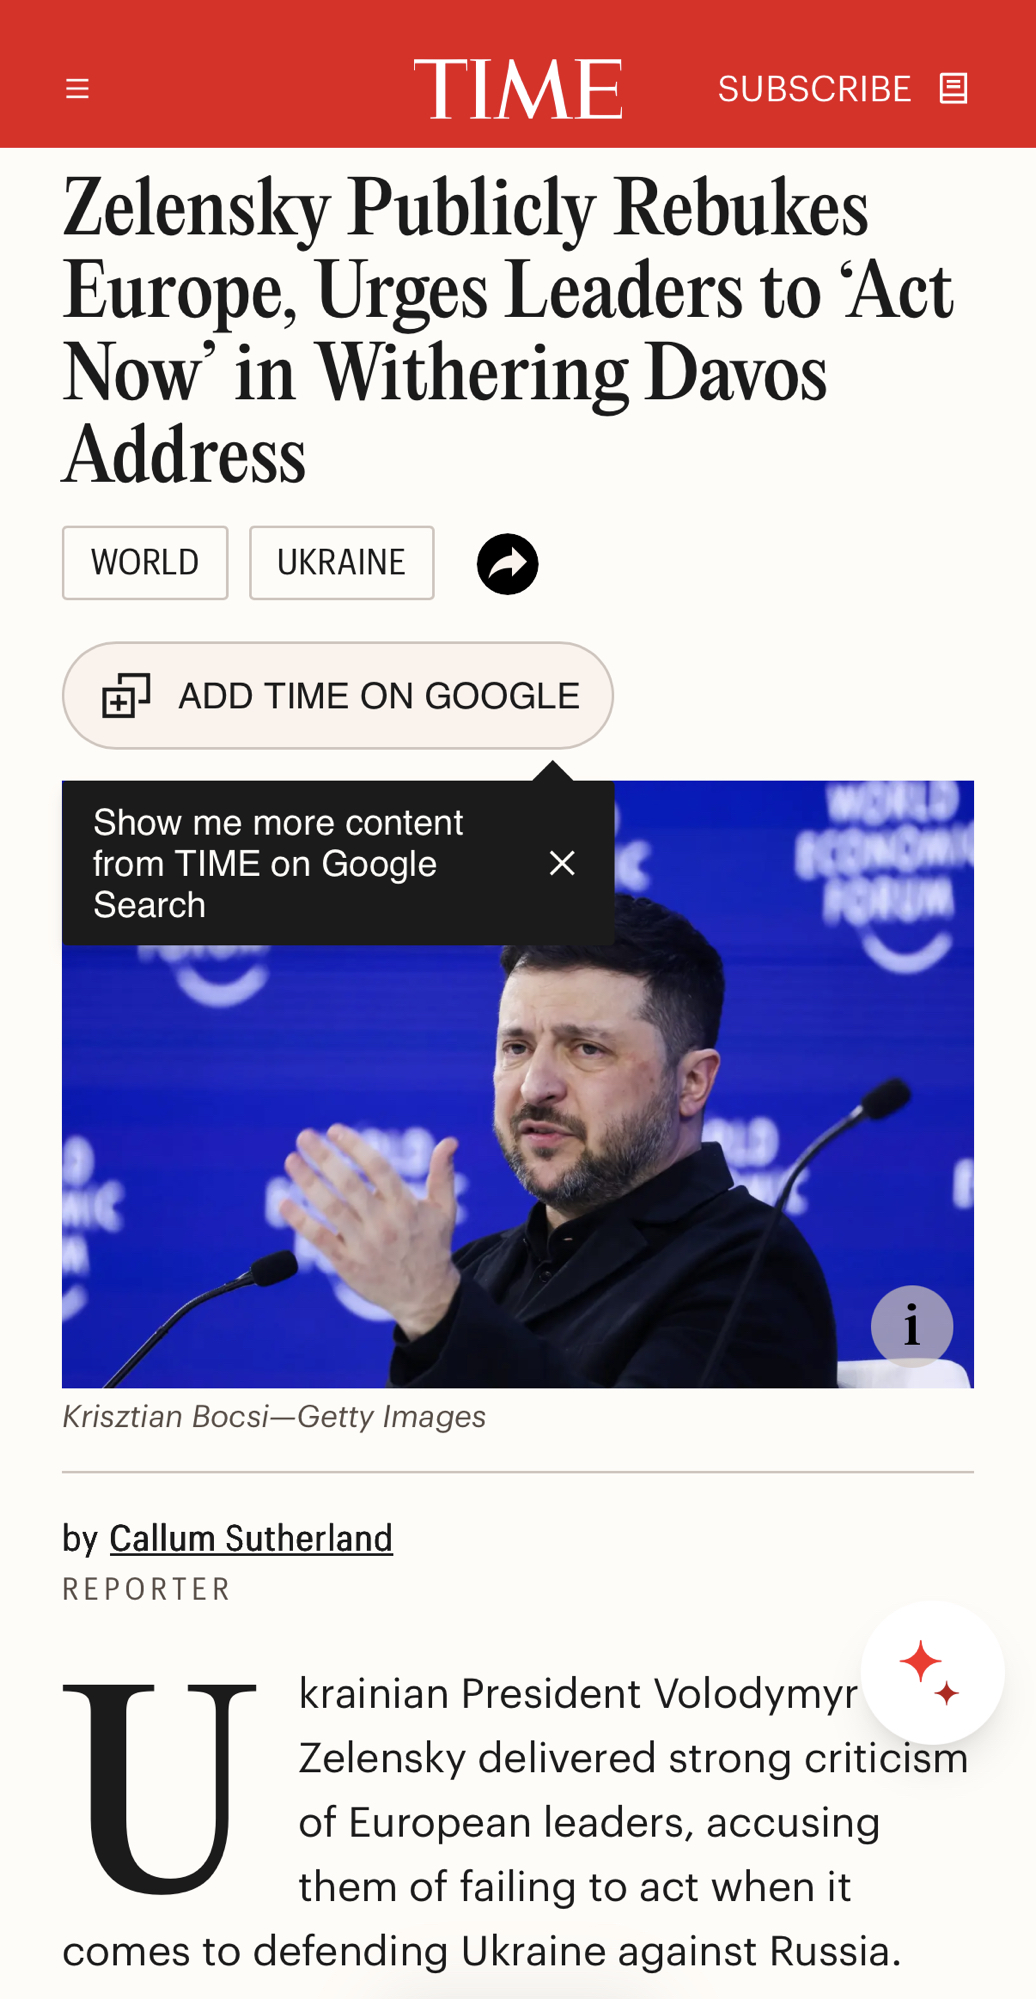The image size is (1036, 1999).
Task: Click the plus-square icon in Google button
Action: 126,695
